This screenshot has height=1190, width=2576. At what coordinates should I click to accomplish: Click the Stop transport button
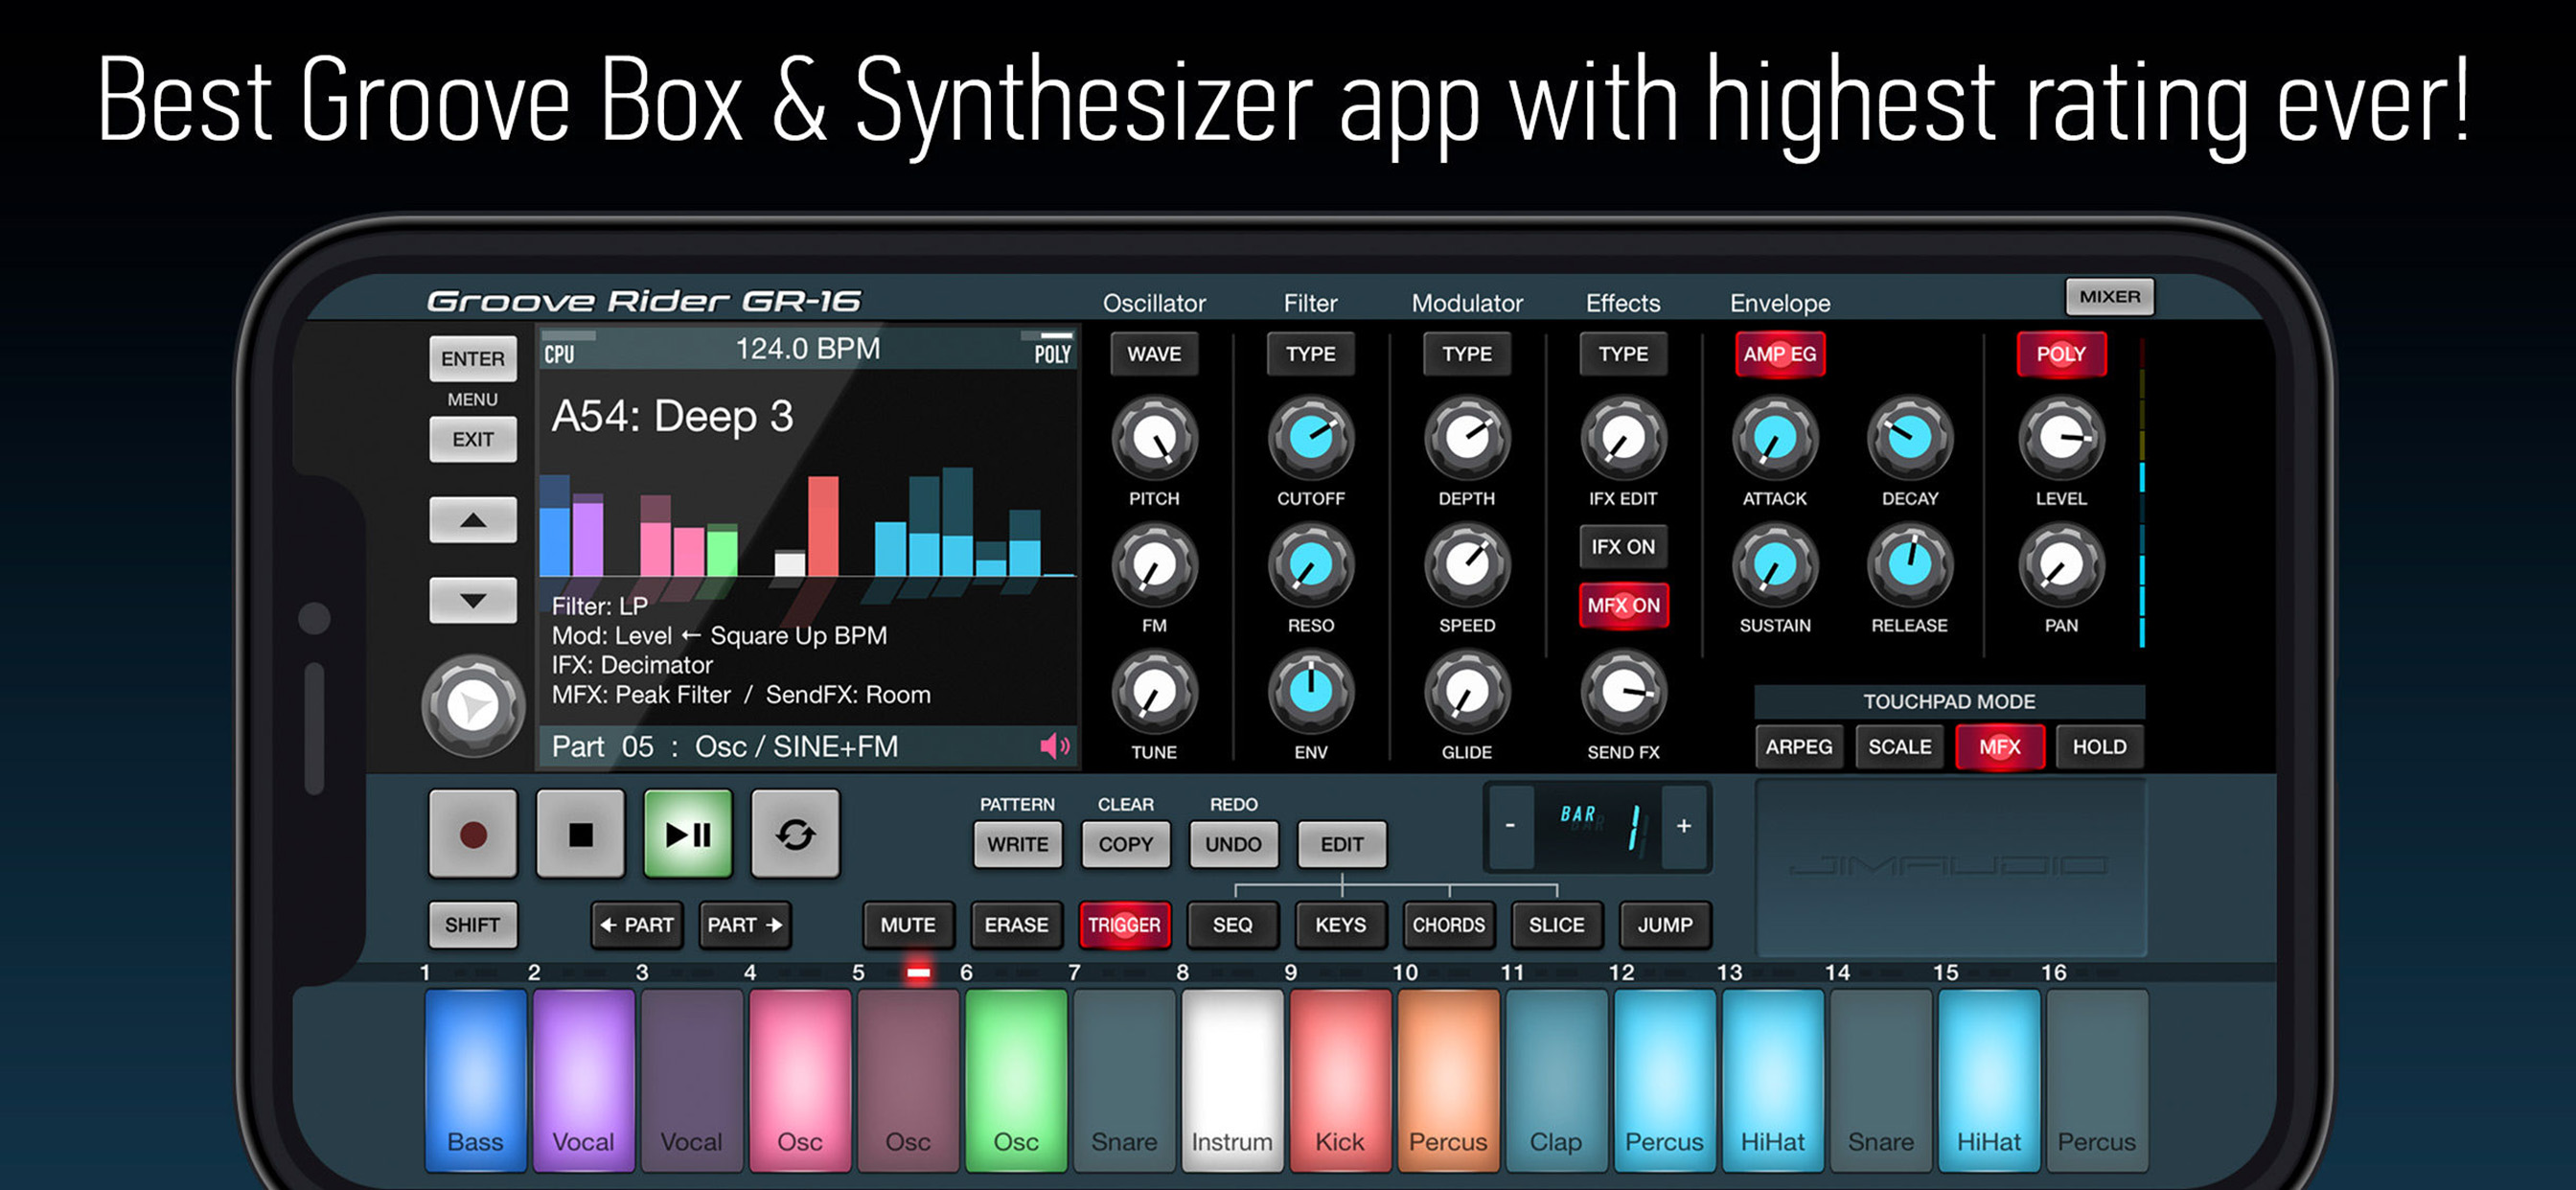580,834
